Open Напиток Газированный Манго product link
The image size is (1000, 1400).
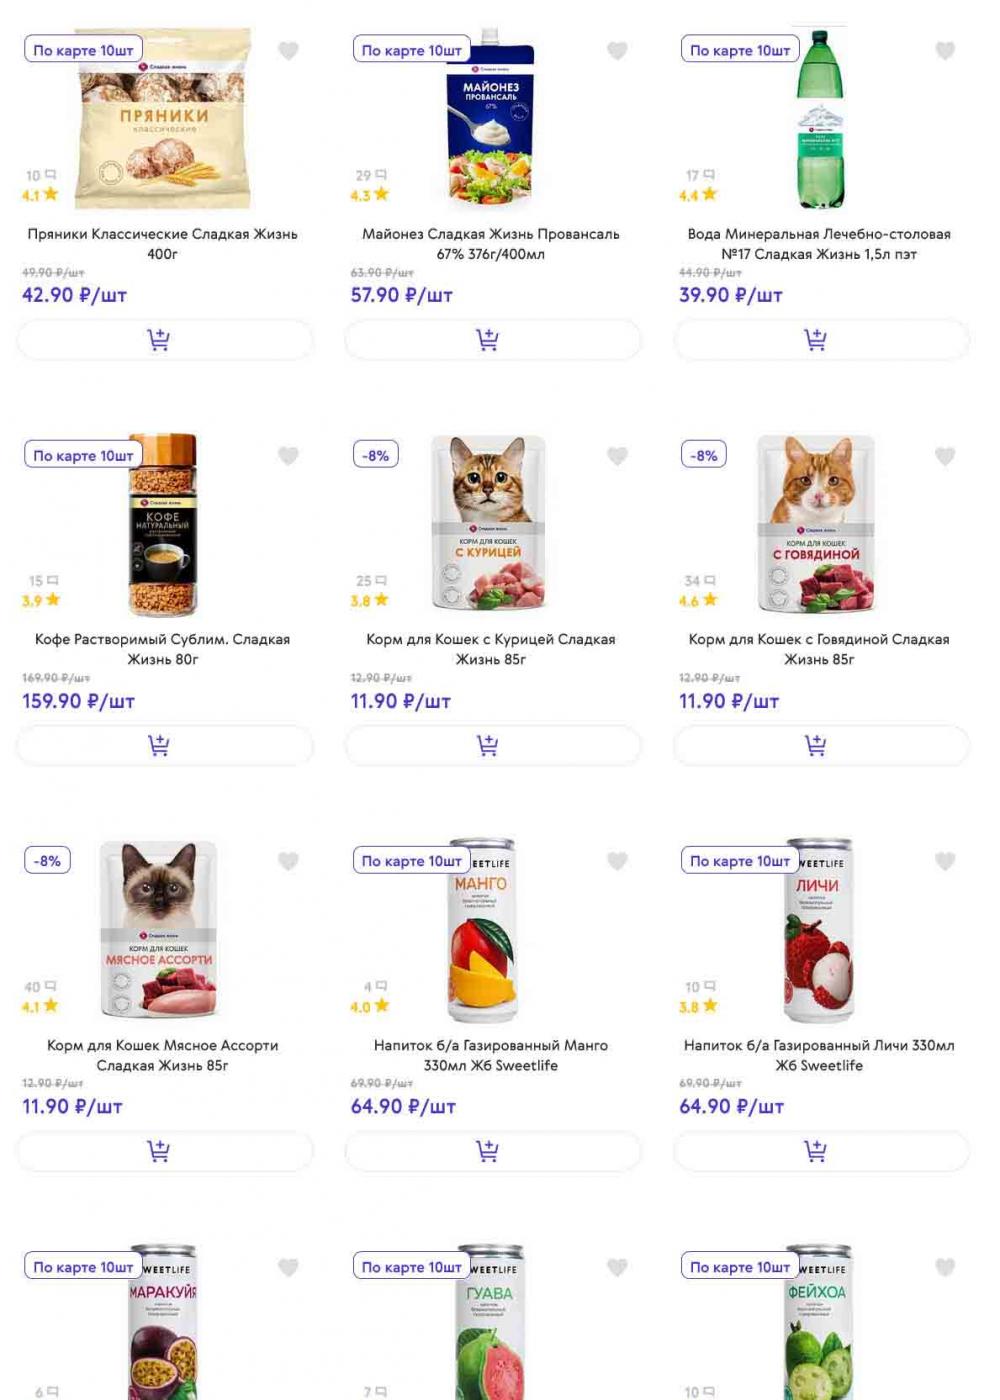491,1055
